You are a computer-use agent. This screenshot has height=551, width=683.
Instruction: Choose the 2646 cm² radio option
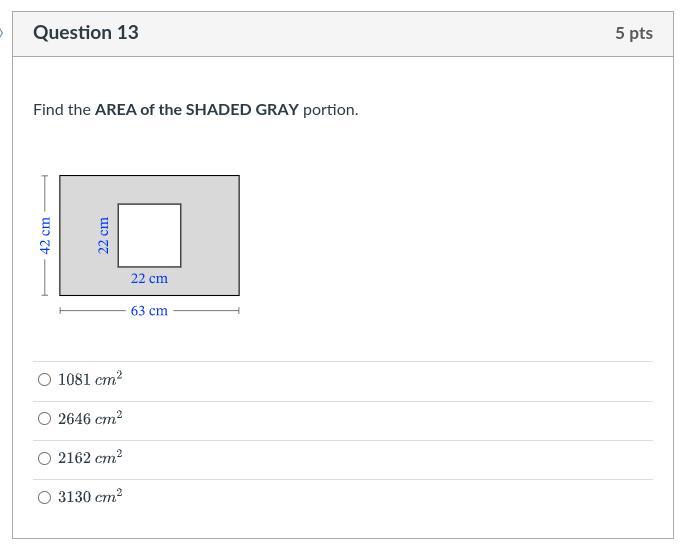44,419
